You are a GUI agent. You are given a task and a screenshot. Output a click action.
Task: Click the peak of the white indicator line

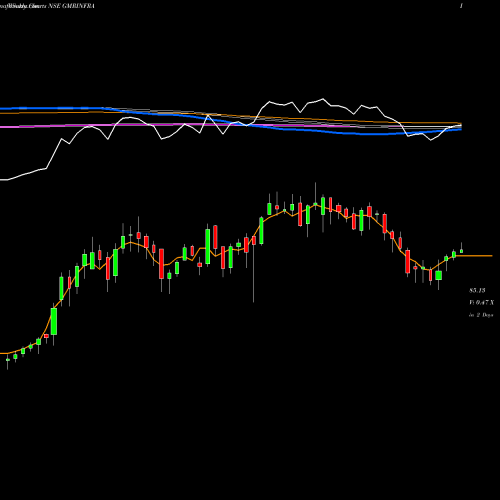(323, 99)
